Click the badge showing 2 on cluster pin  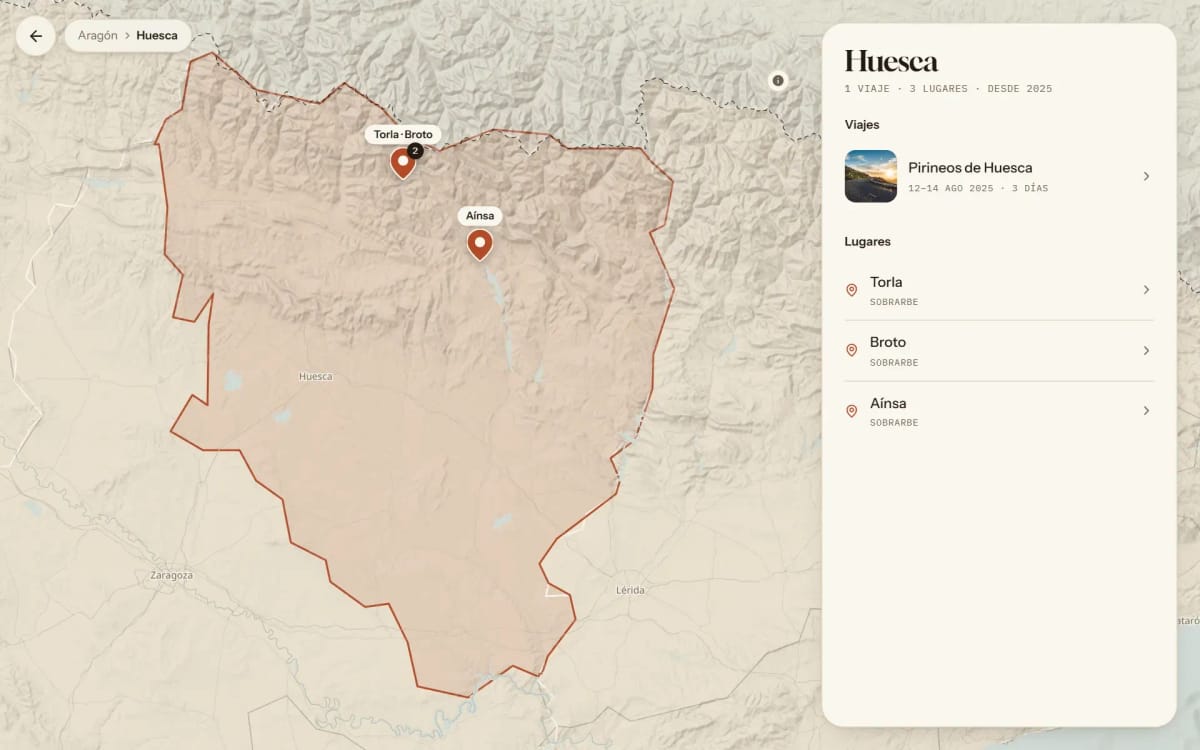(x=415, y=150)
